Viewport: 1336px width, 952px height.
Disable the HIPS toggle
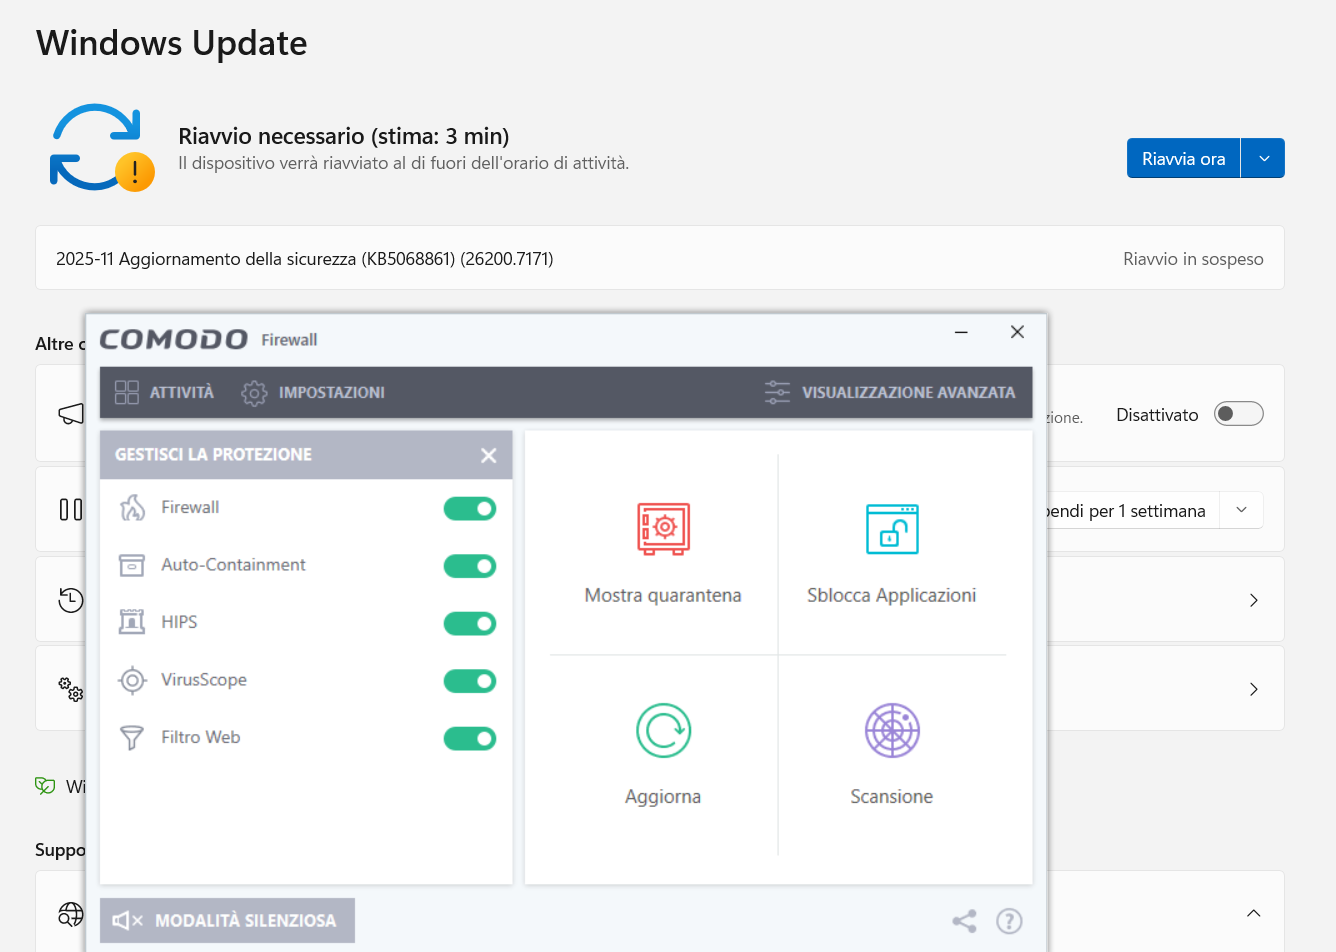point(470,624)
